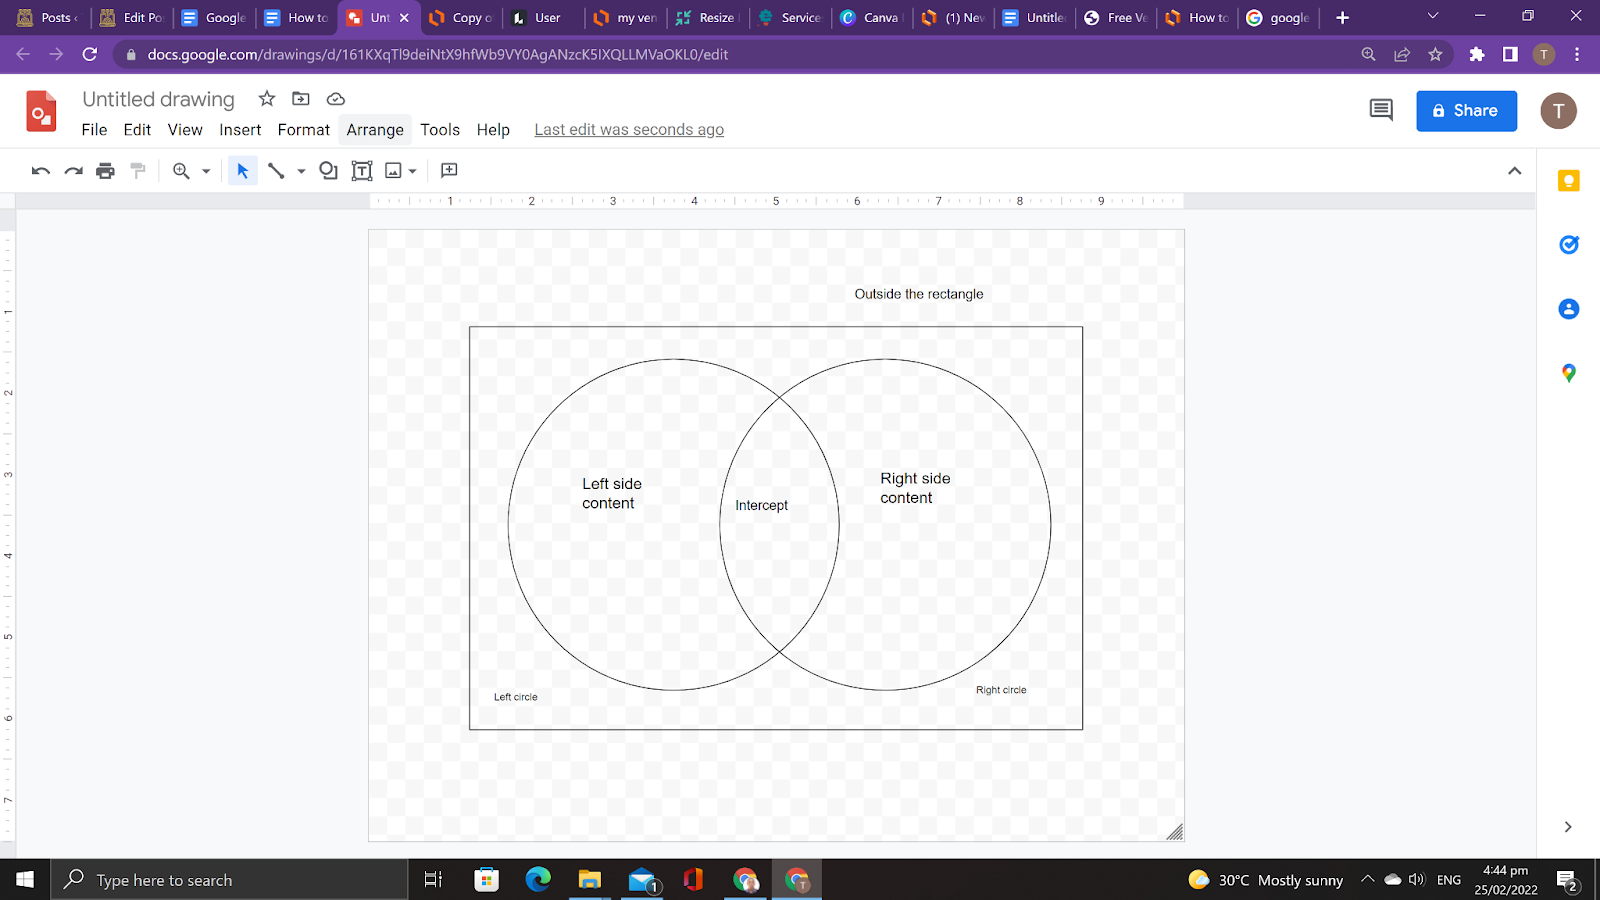Hide the menus with collapse arrow
This screenshot has height=900, width=1600.
click(x=1514, y=171)
